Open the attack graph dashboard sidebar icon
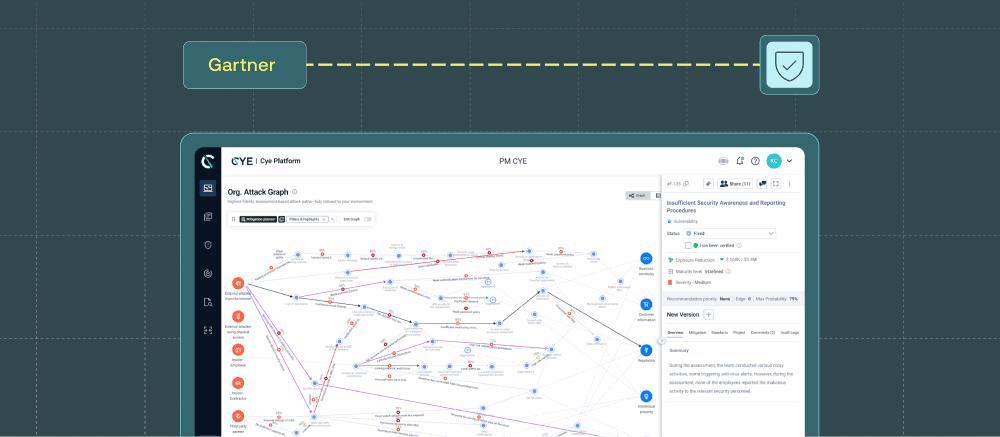Screen dimensions: 1000x437 207,188
